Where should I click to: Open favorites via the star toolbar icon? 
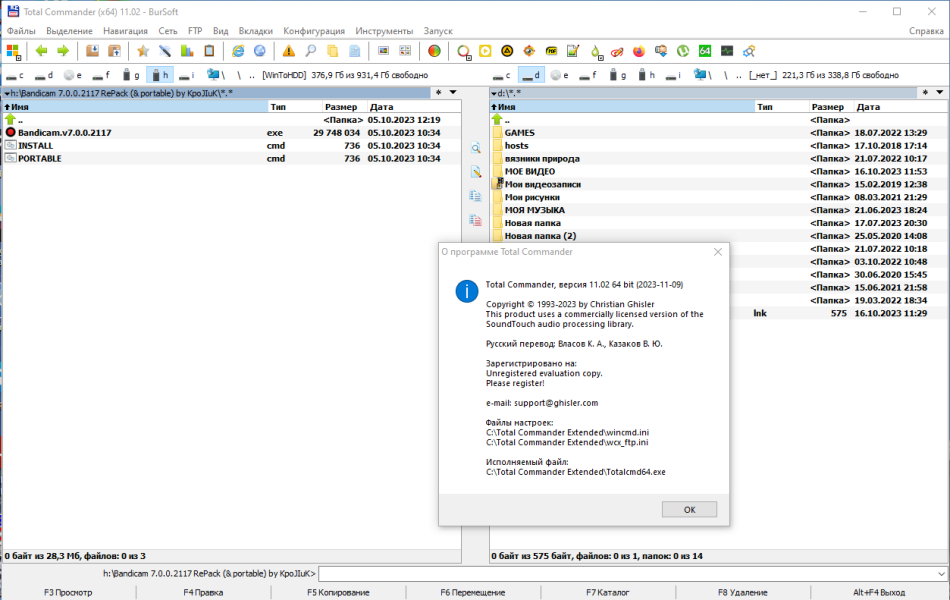143,52
